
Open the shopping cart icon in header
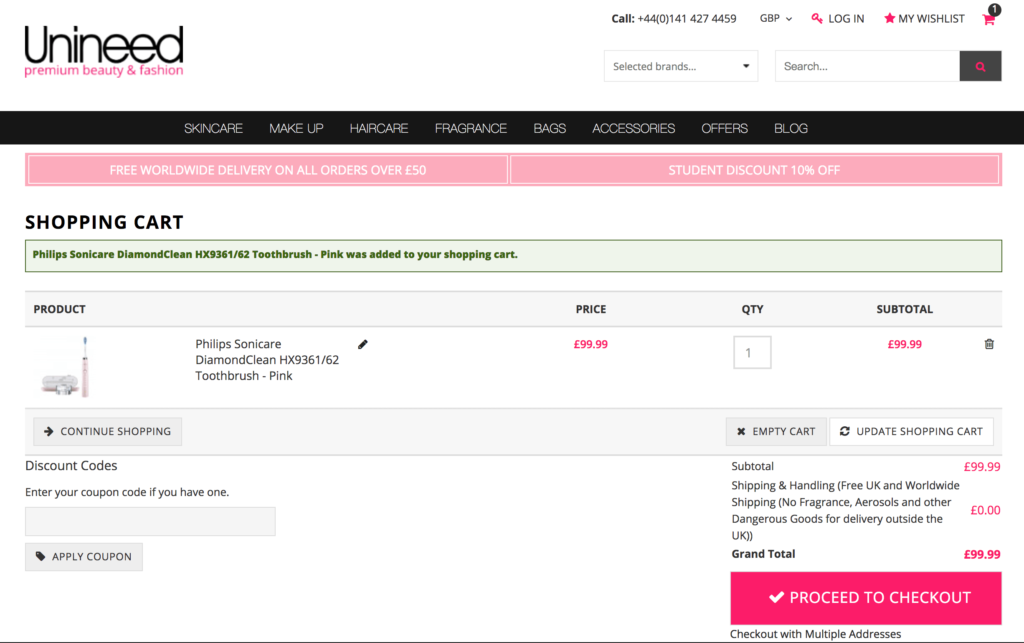point(990,17)
